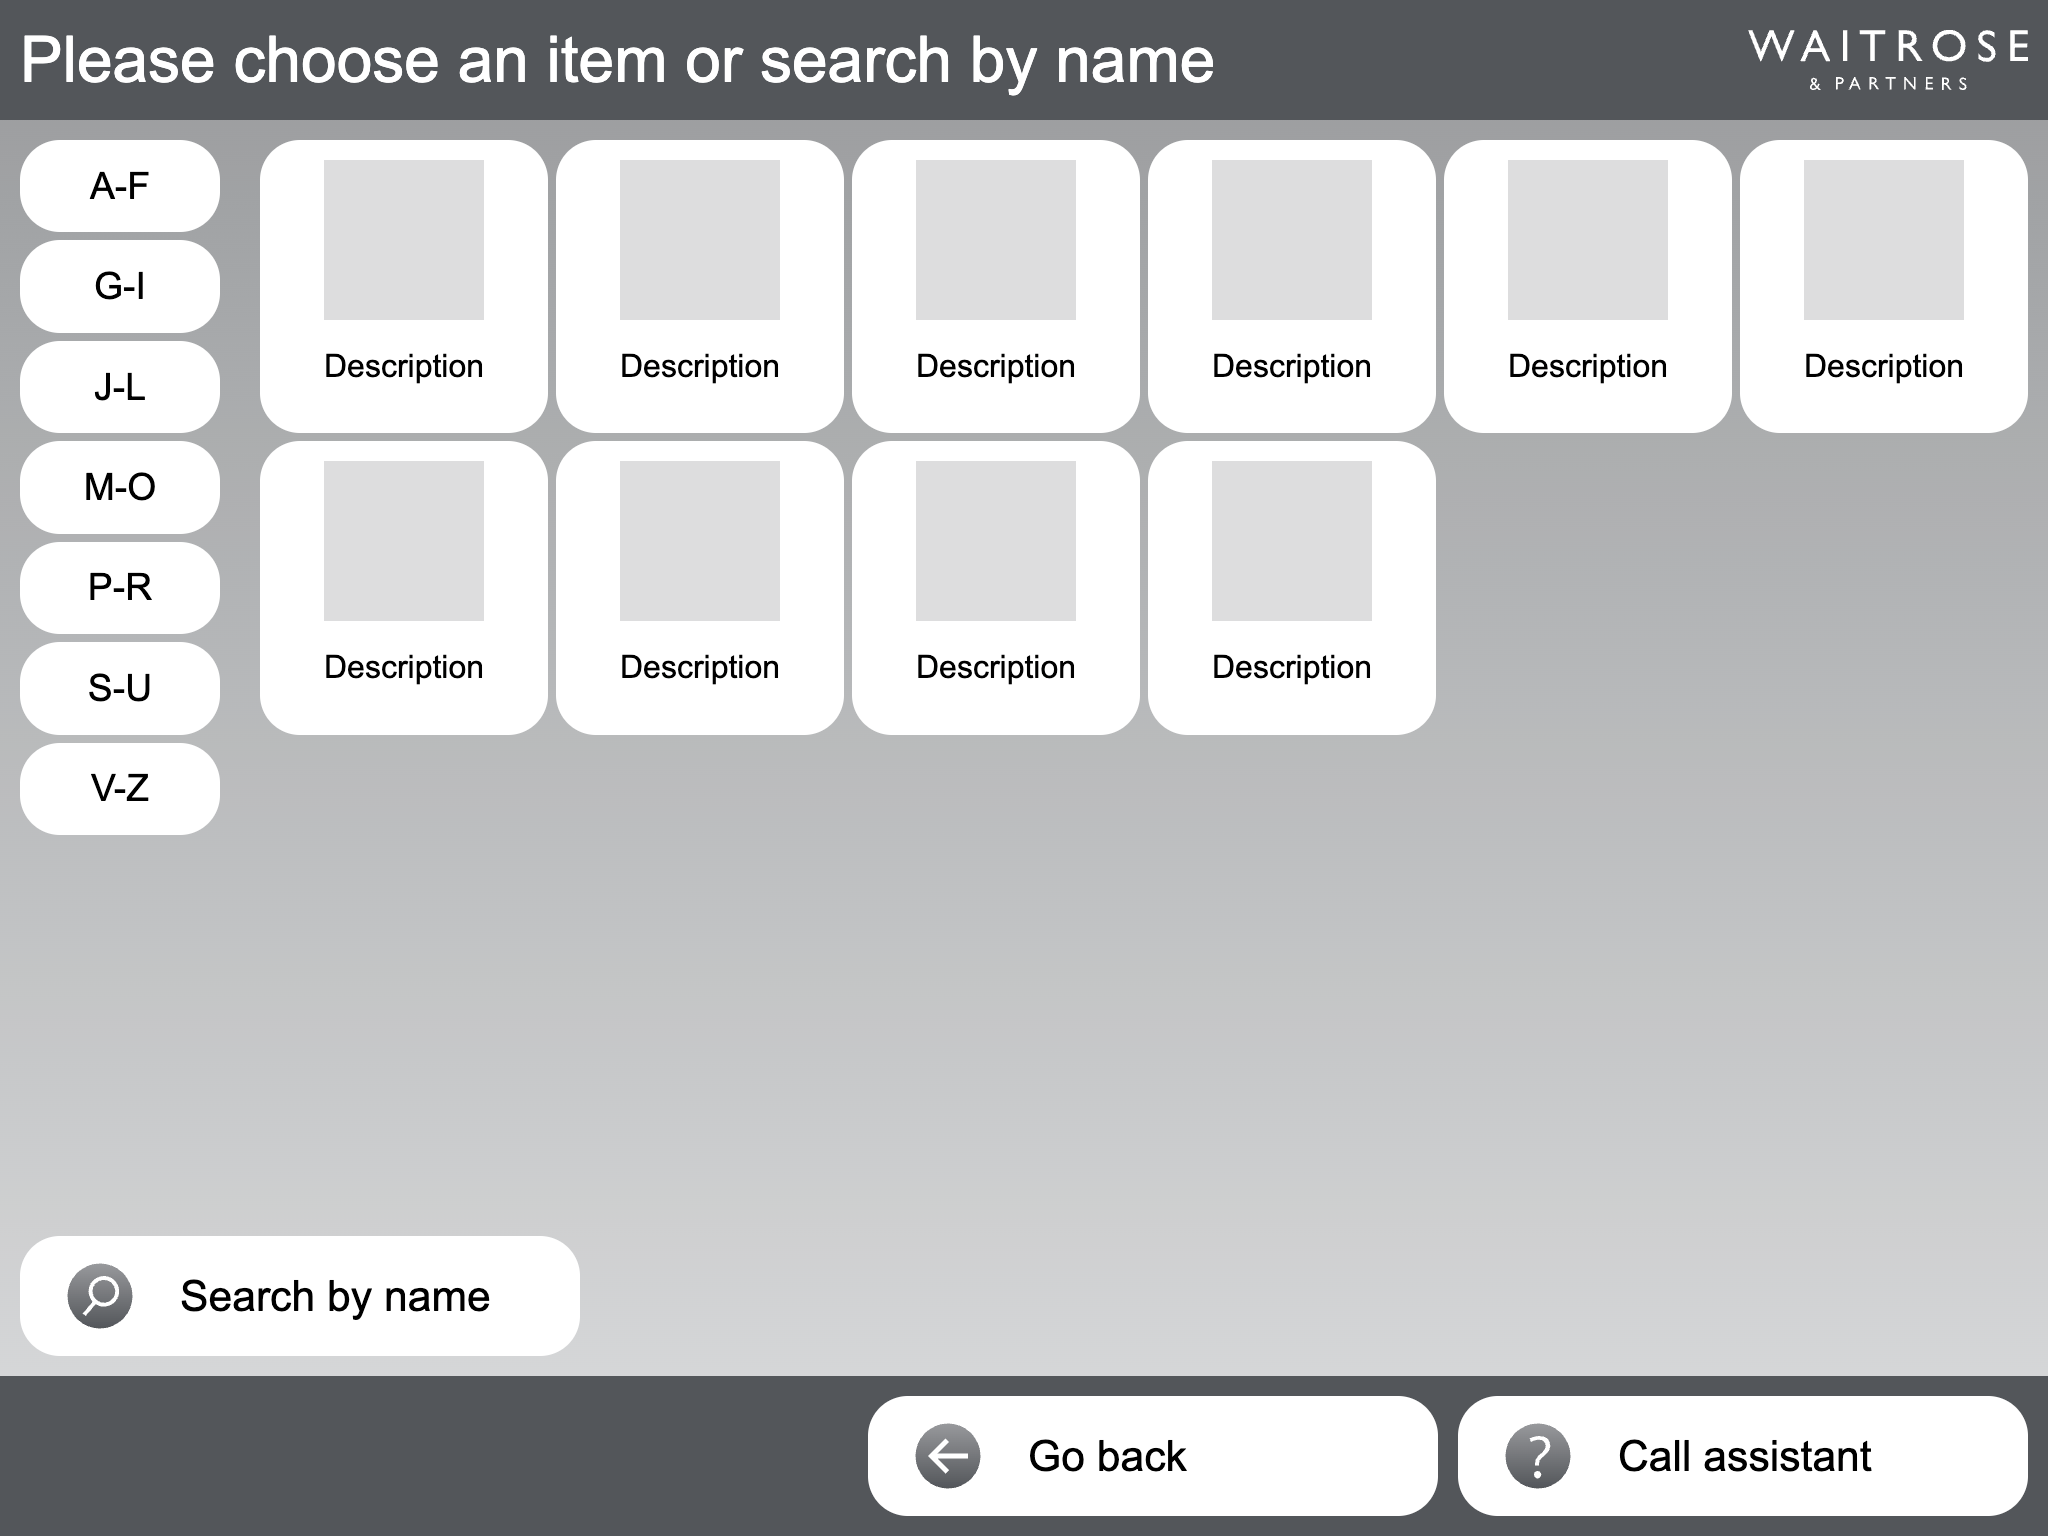
Task: Tap the Call assistant button
Action: 1743,1456
